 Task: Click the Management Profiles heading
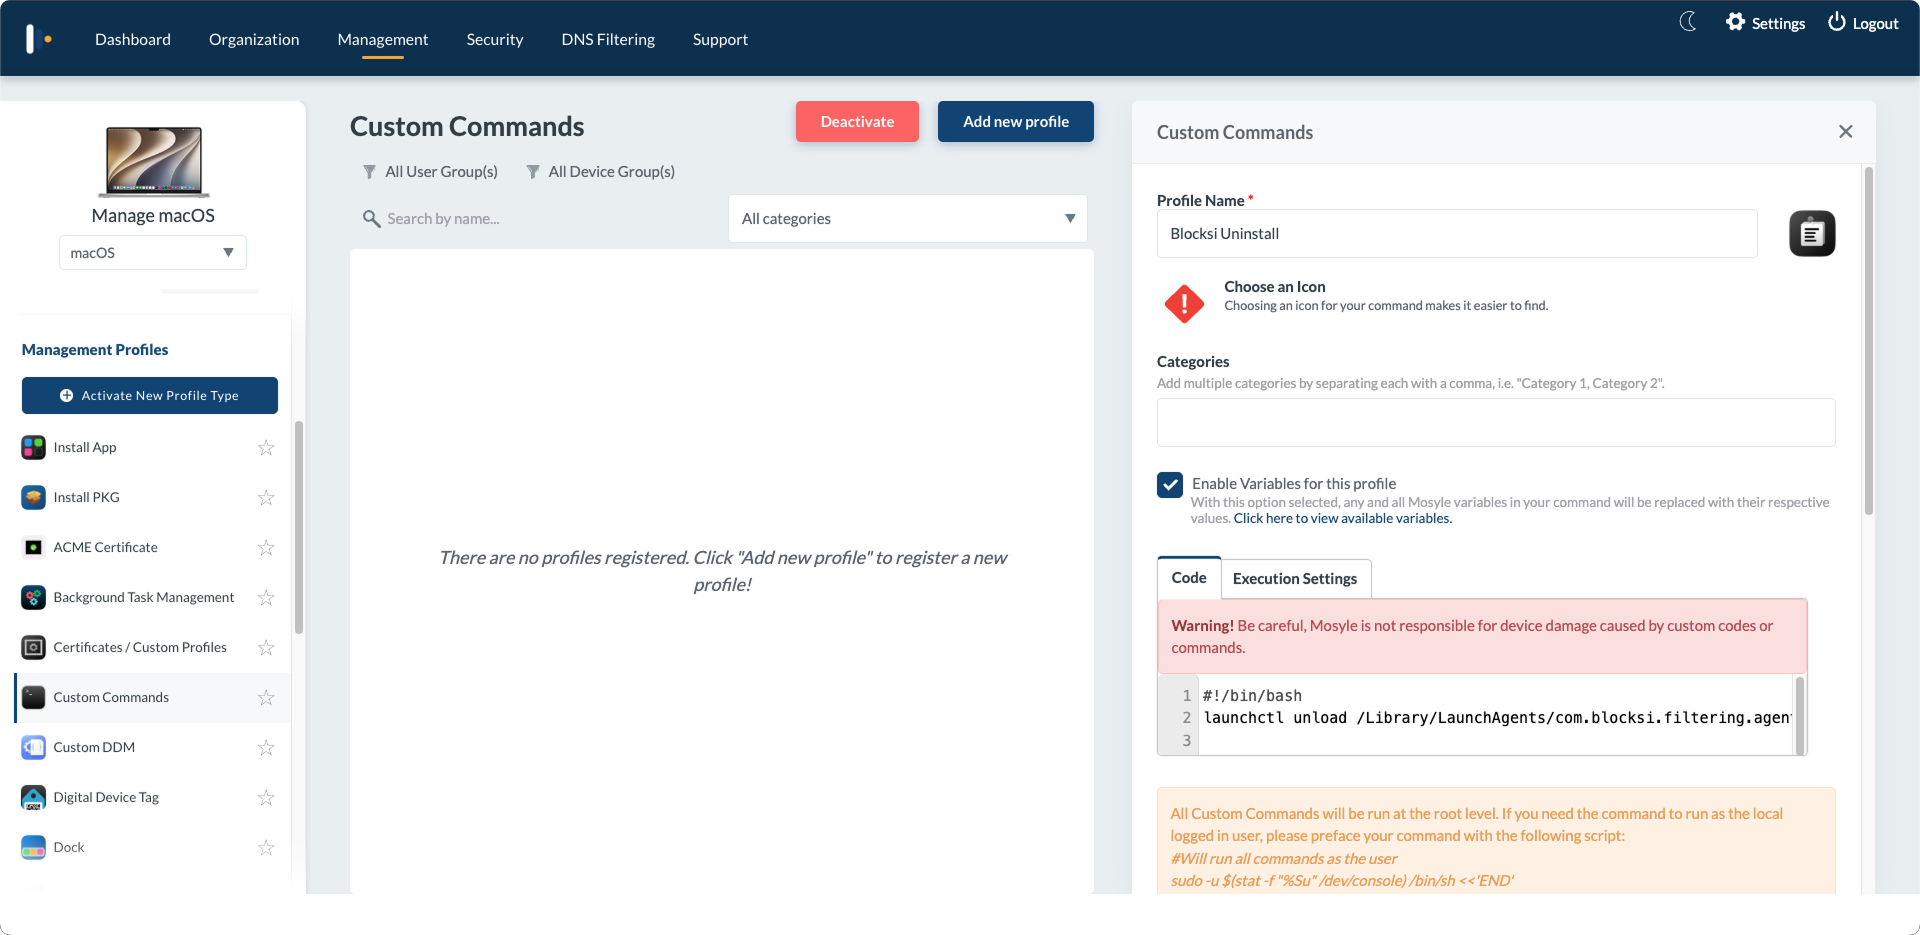(x=95, y=349)
